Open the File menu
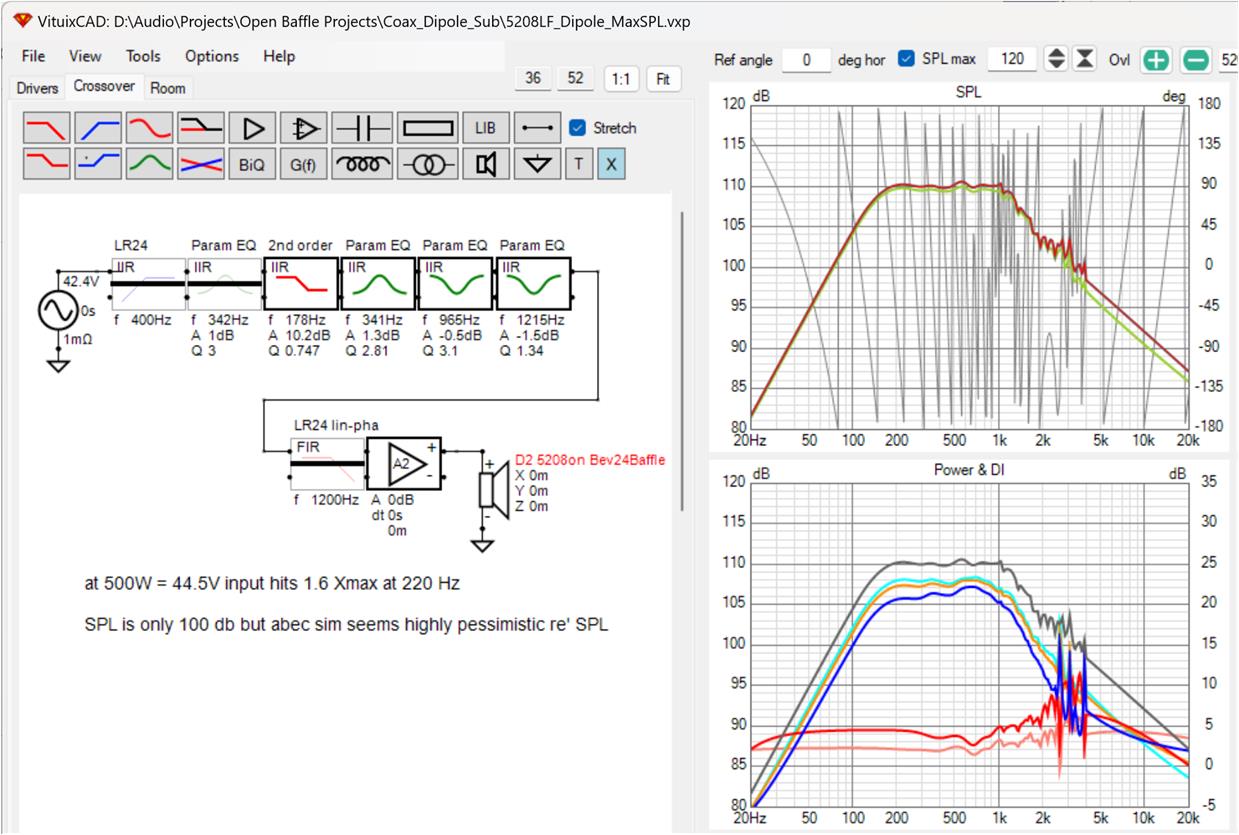The image size is (1239, 835). pyautogui.click(x=33, y=56)
